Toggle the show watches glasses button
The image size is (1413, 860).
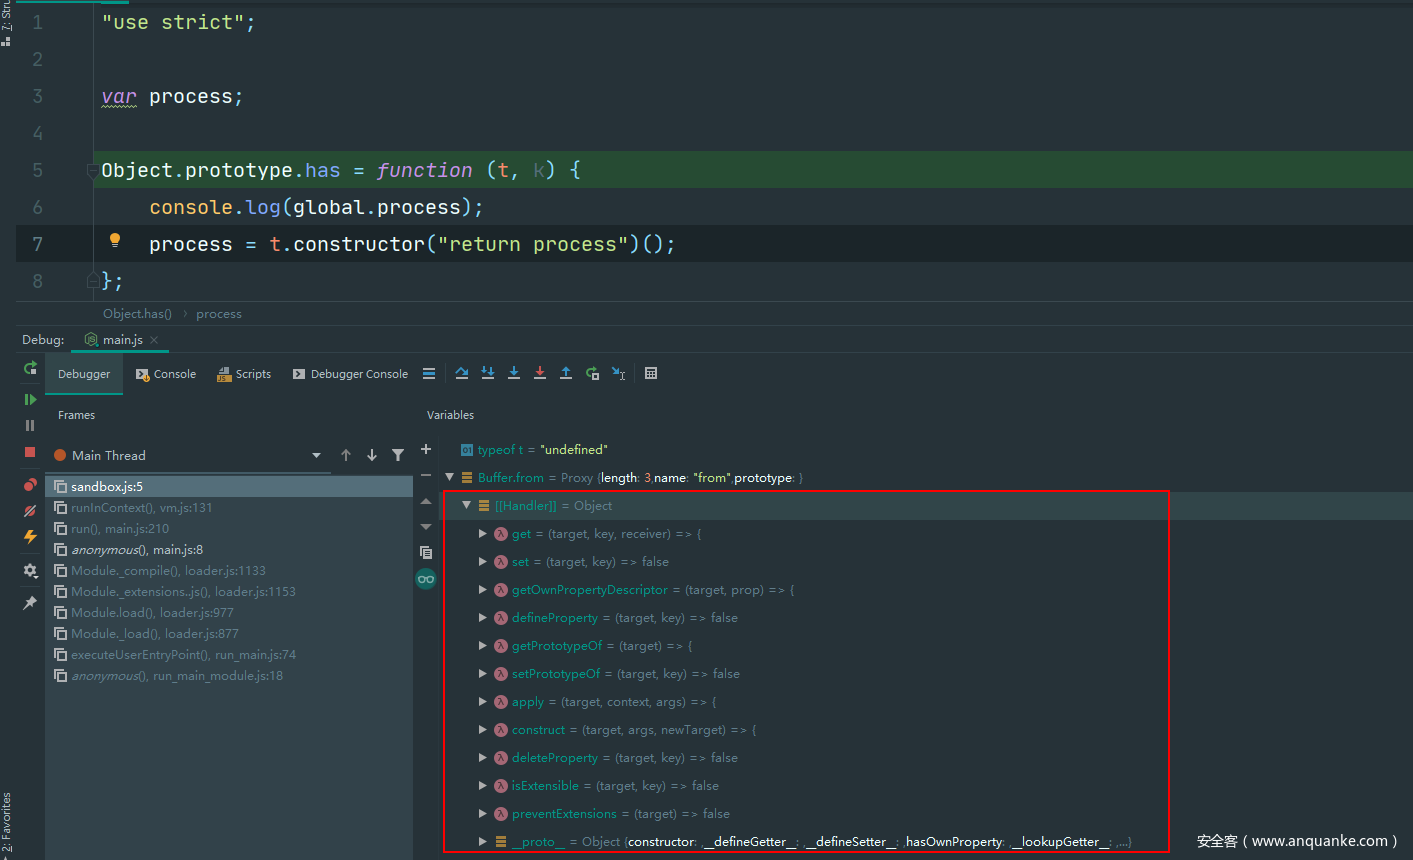[426, 579]
